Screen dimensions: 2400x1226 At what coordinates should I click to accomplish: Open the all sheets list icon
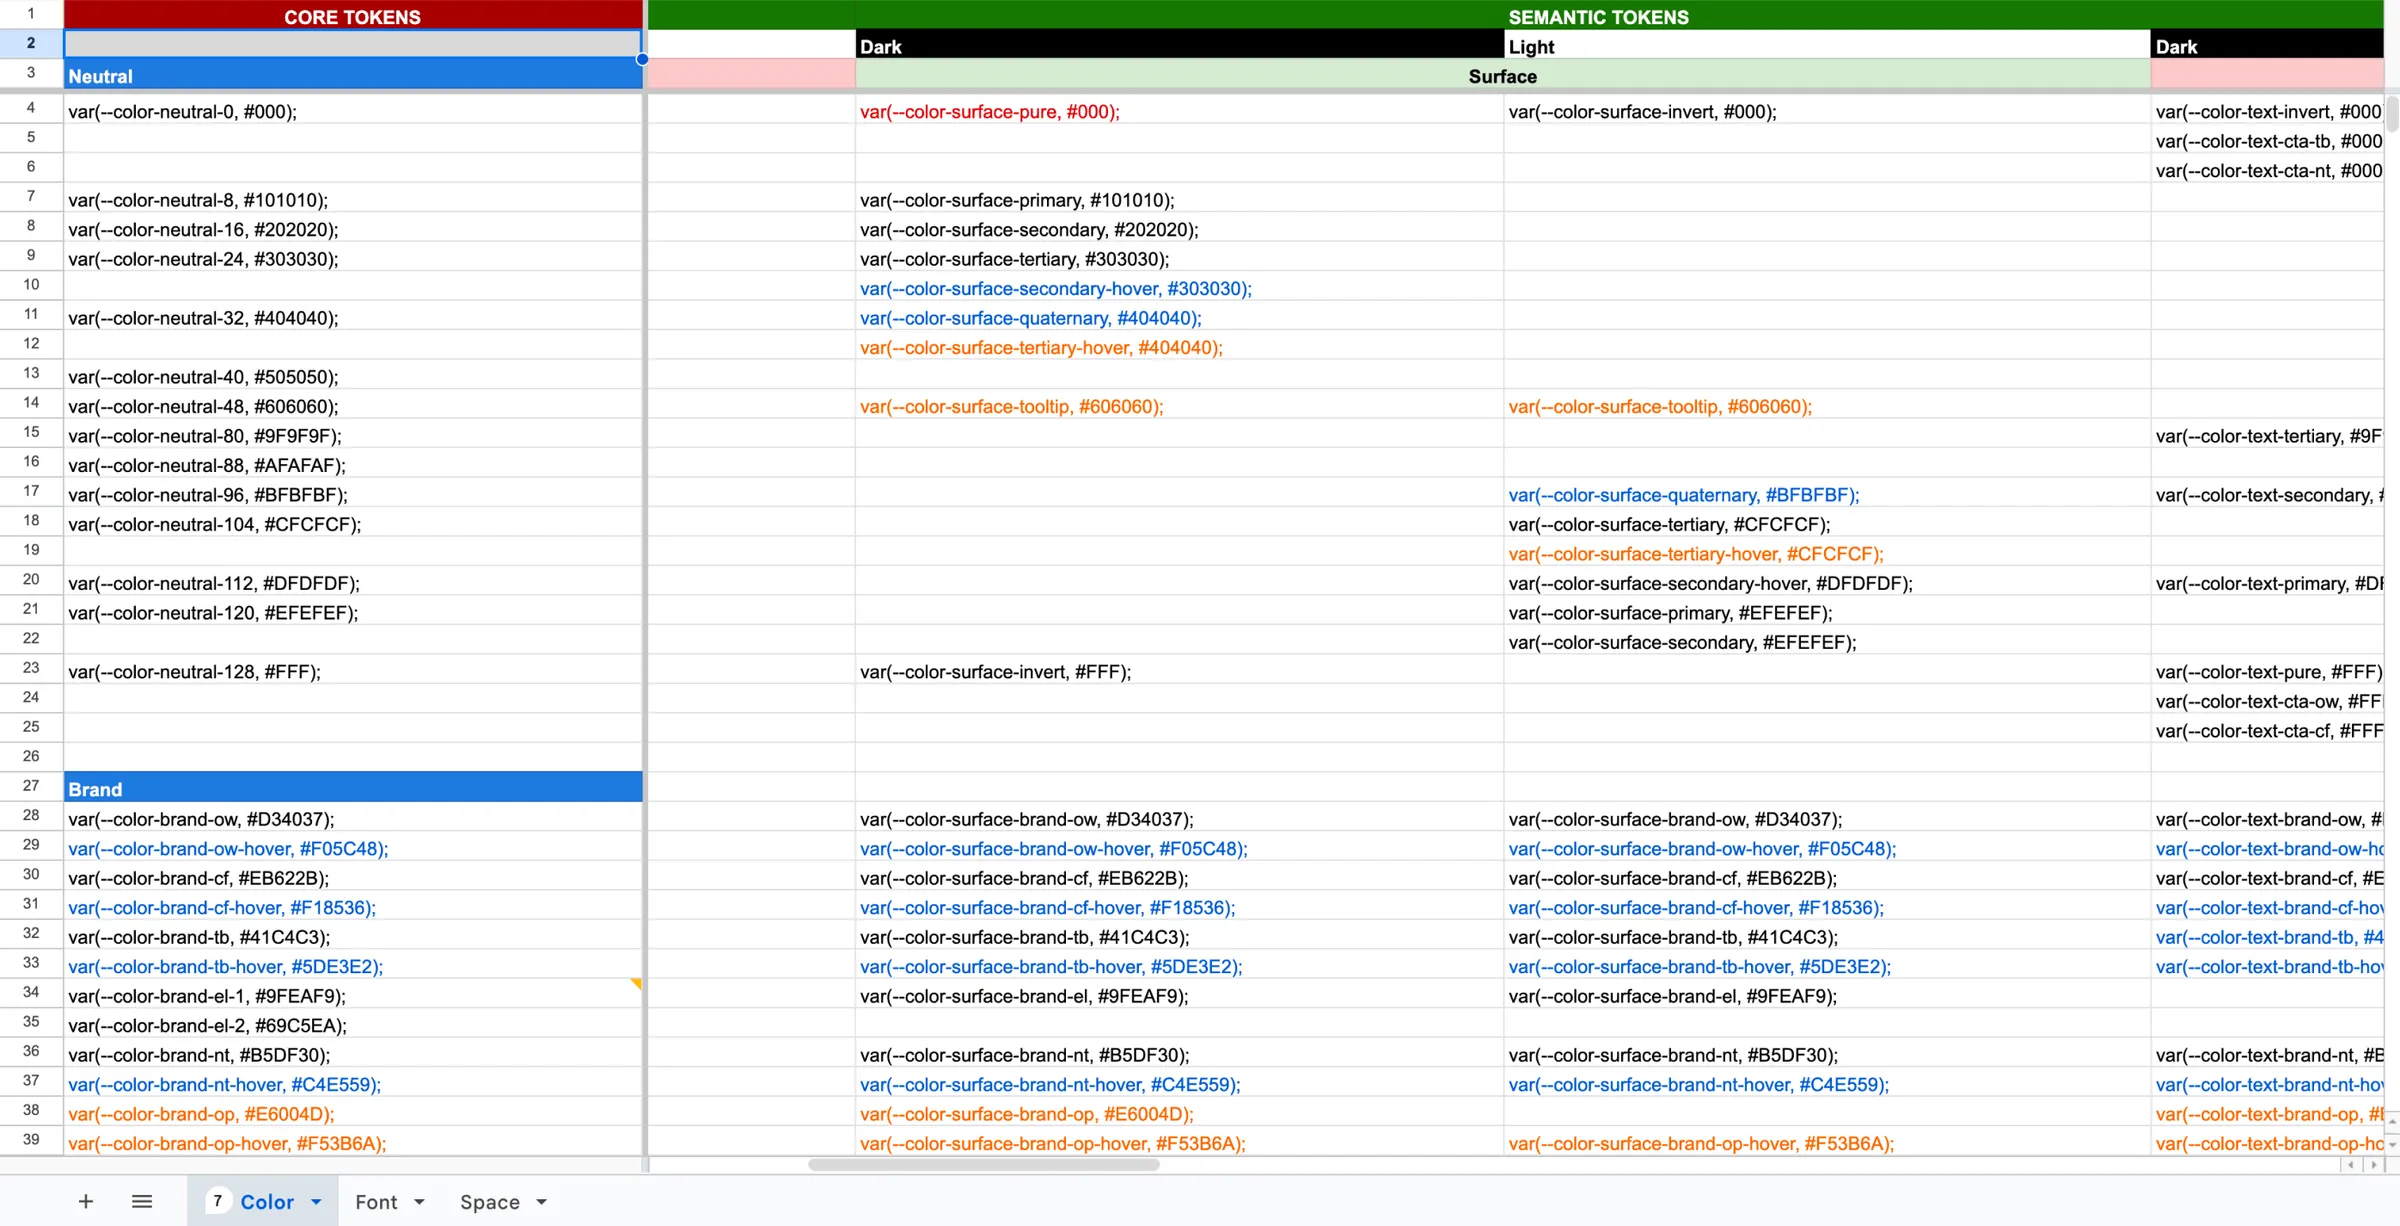[x=142, y=1201]
